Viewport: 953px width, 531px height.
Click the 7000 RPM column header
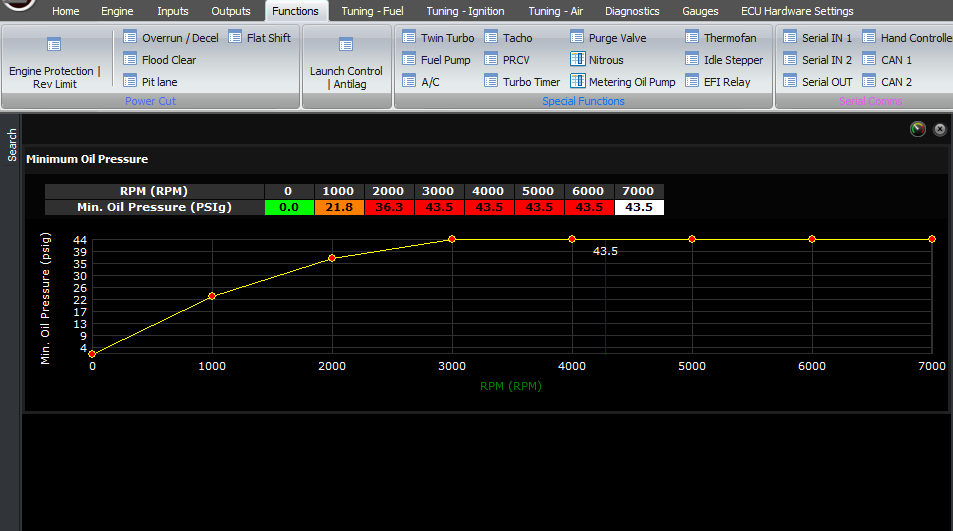pyautogui.click(x=639, y=191)
